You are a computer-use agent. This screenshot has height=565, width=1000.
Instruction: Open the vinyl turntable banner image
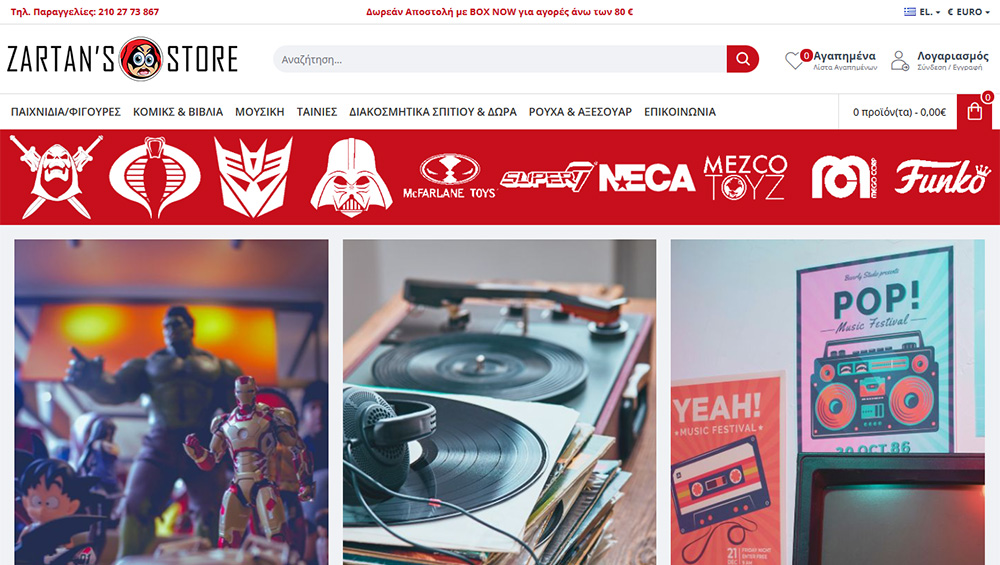[499, 402]
